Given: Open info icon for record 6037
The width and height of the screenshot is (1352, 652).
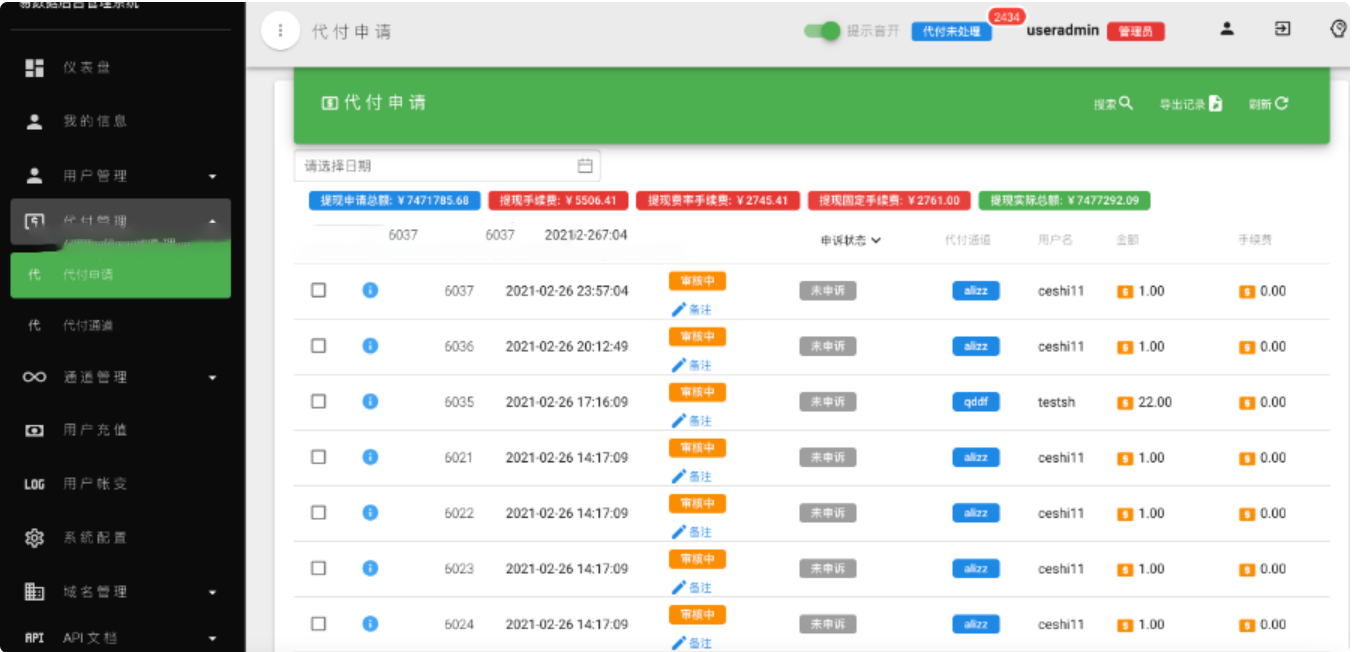Looking at the screenshot, I should [370, 290].
